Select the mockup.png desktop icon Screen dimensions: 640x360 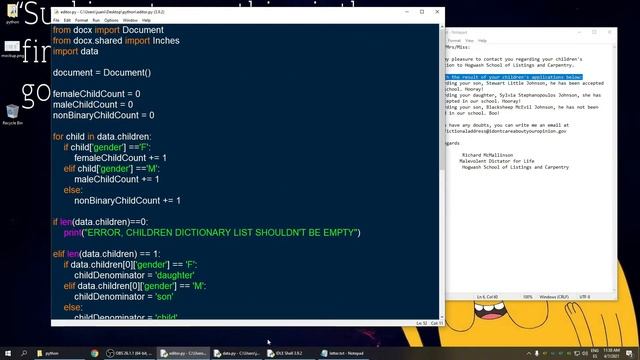[x=12, y=49]
